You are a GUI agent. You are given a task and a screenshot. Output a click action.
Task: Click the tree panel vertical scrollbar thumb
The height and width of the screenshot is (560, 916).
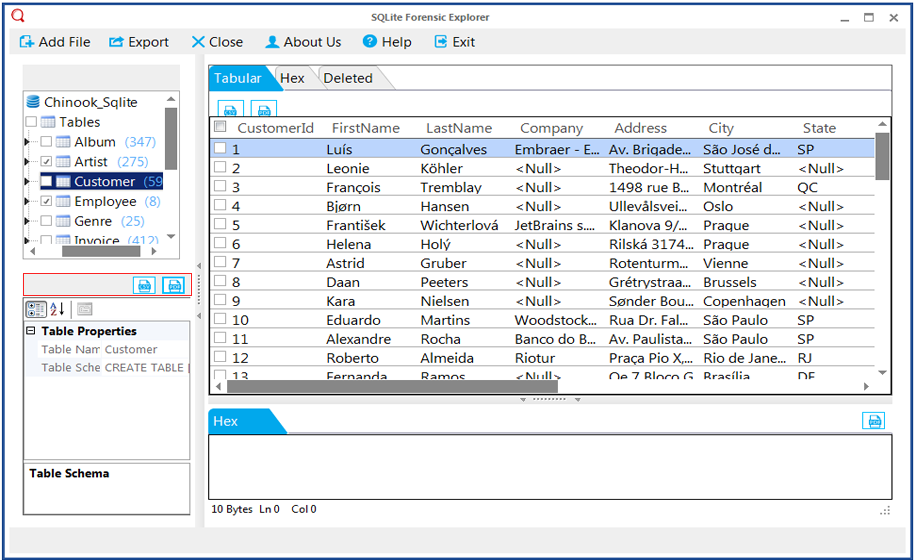coord(171,138)
